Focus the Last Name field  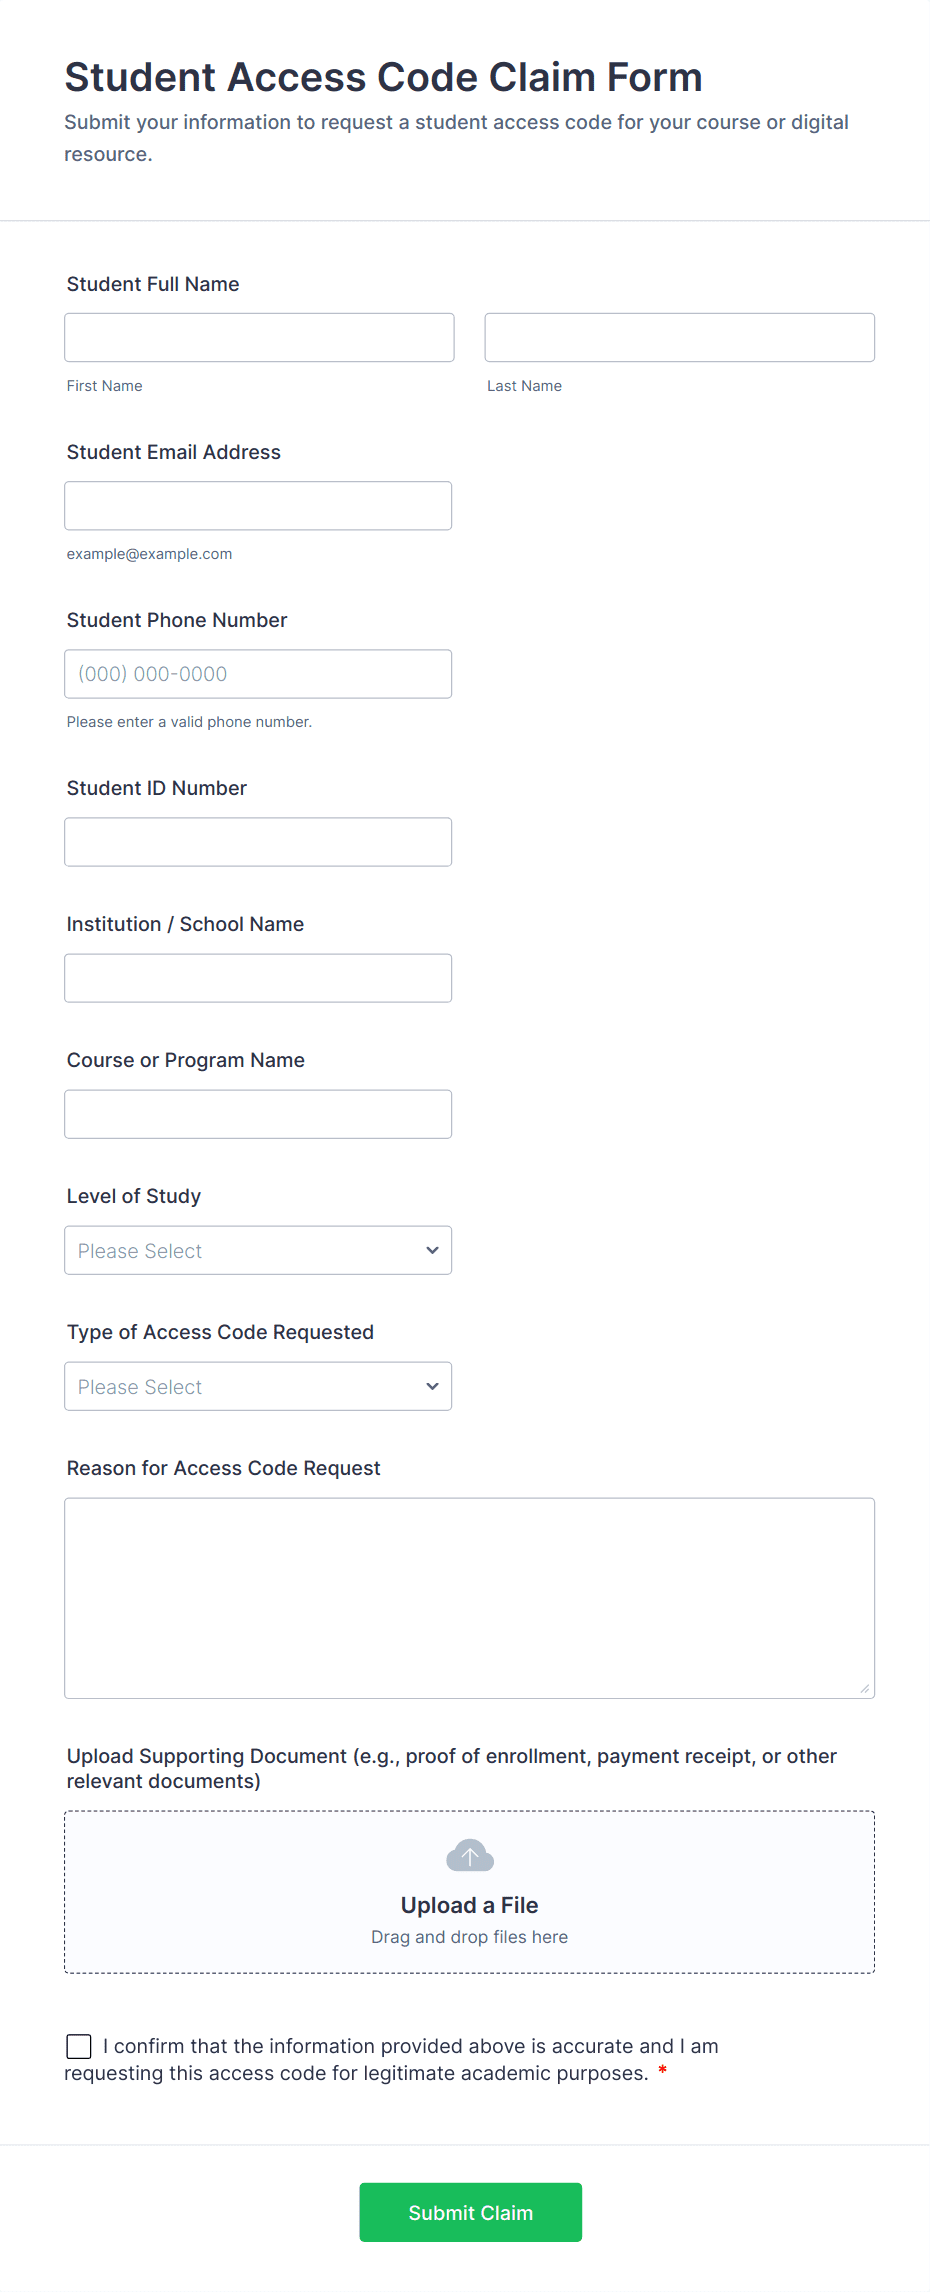pyautogui.click(x=679, y=337)
